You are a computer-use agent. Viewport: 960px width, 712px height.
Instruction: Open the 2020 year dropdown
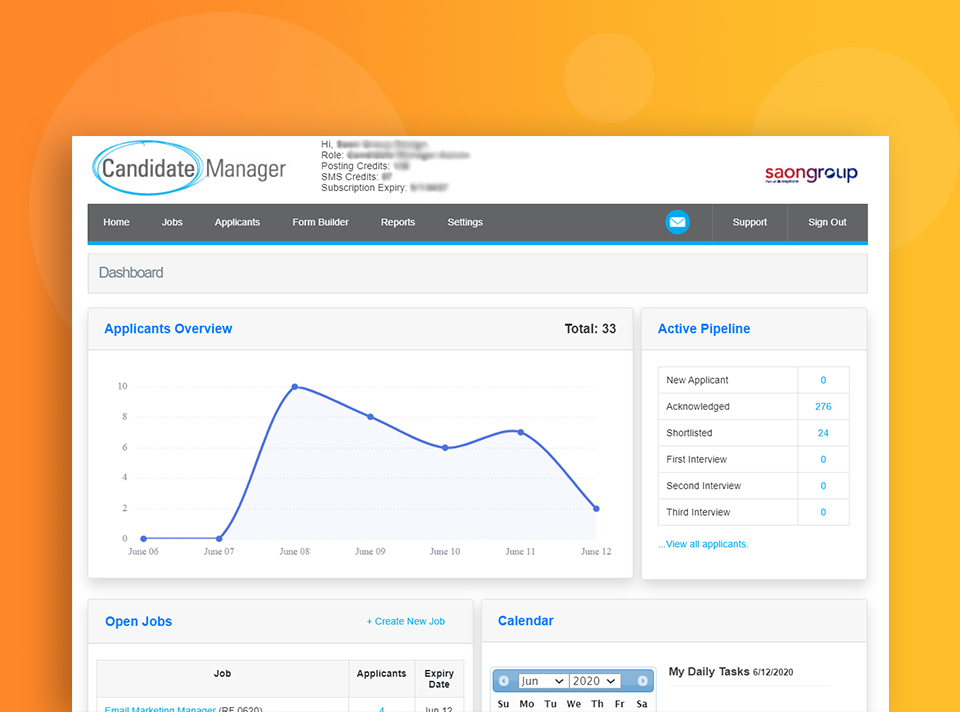[x=596, y=680]
